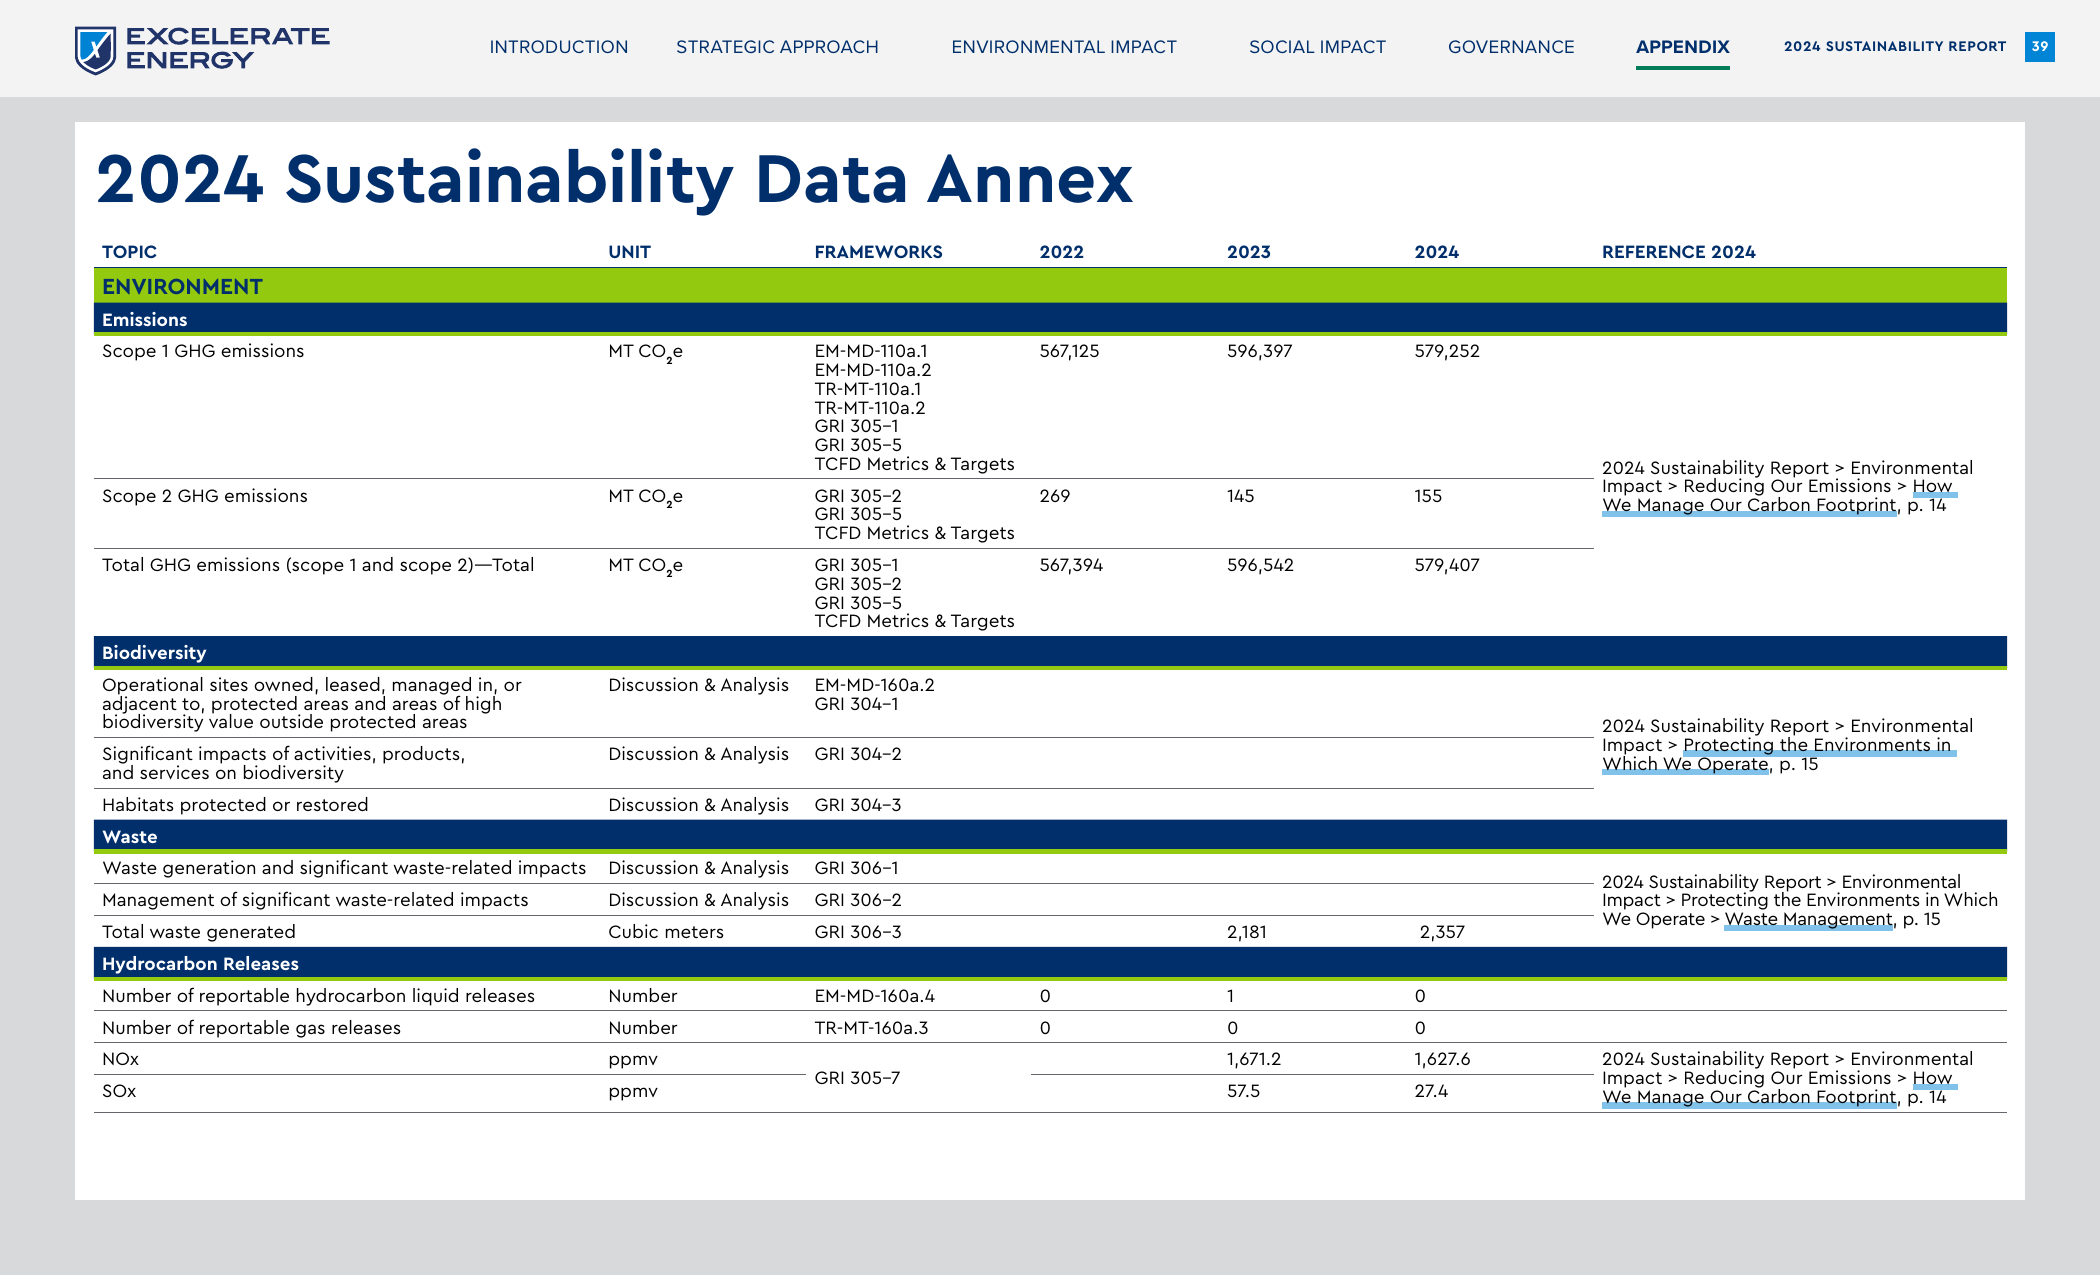Select Scope 1 2022 value 567,125

1069,351
